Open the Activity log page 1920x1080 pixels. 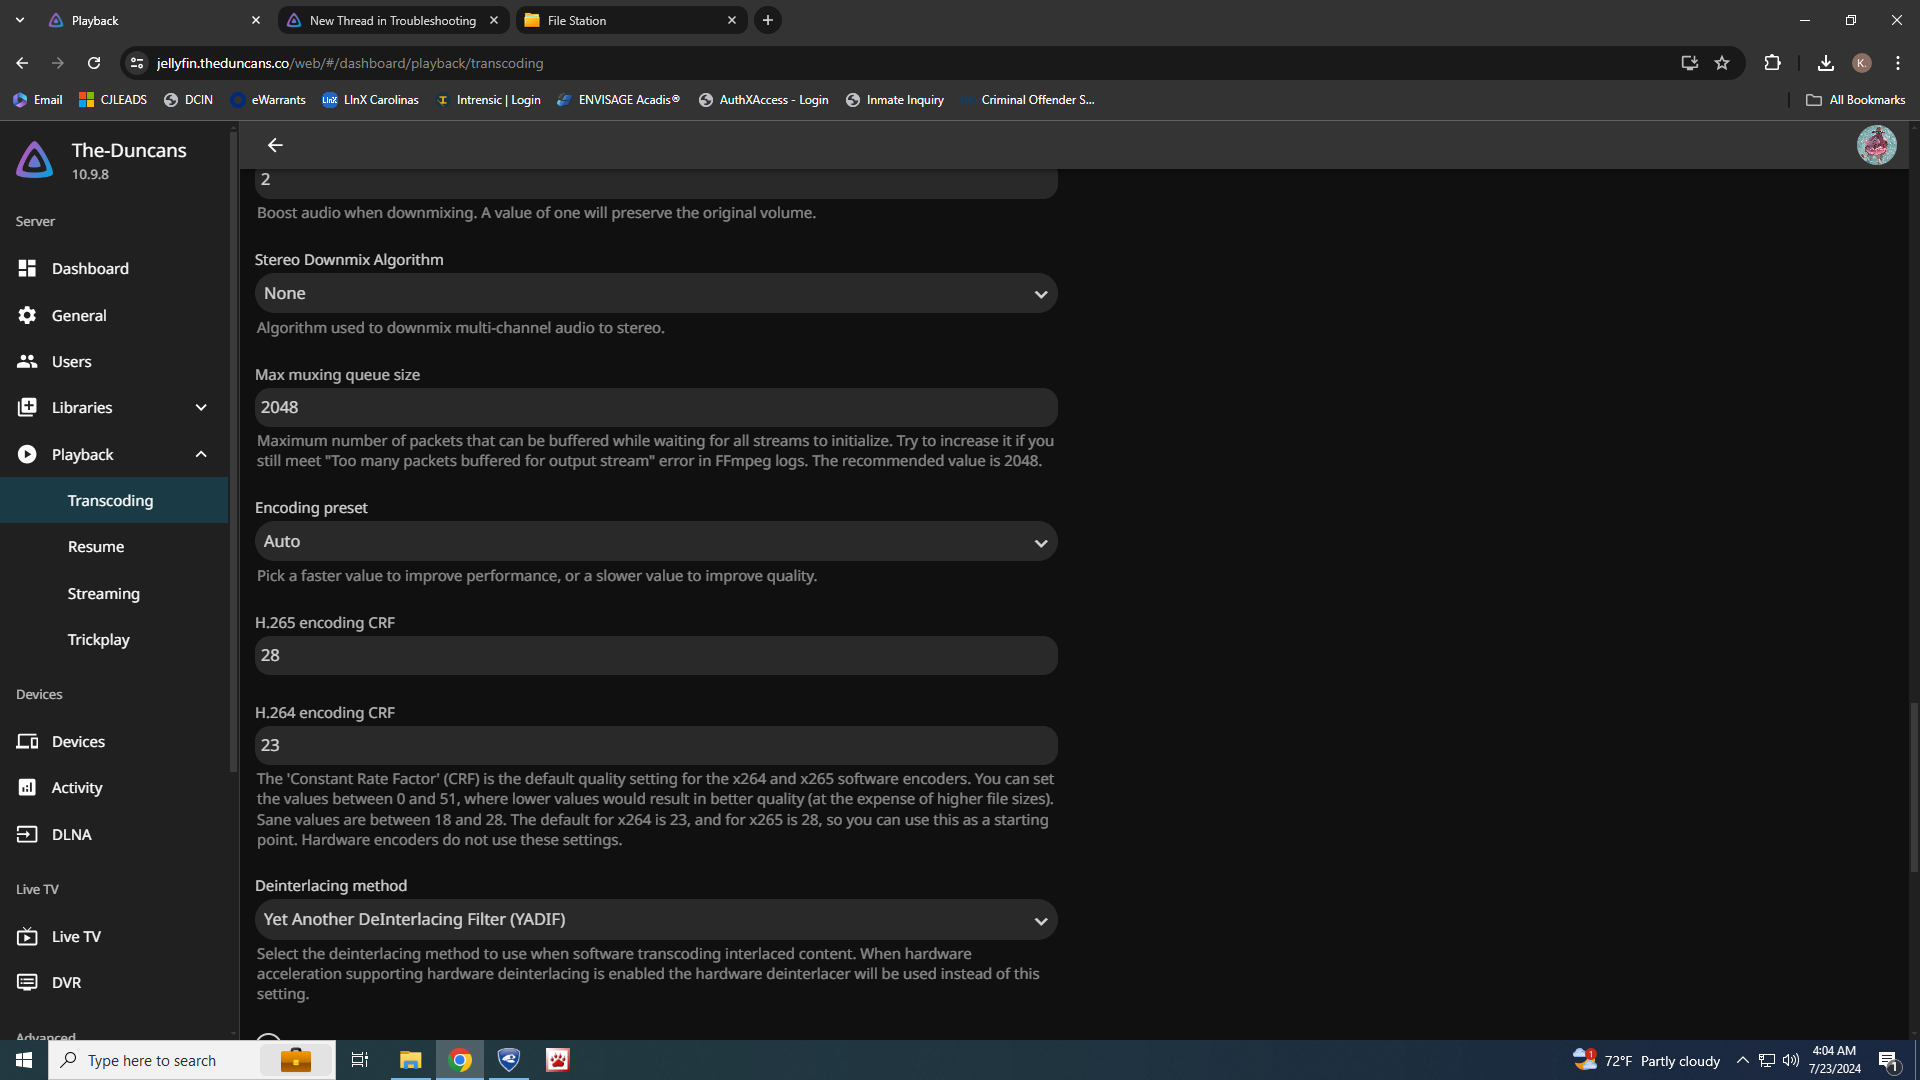point(77,787)
